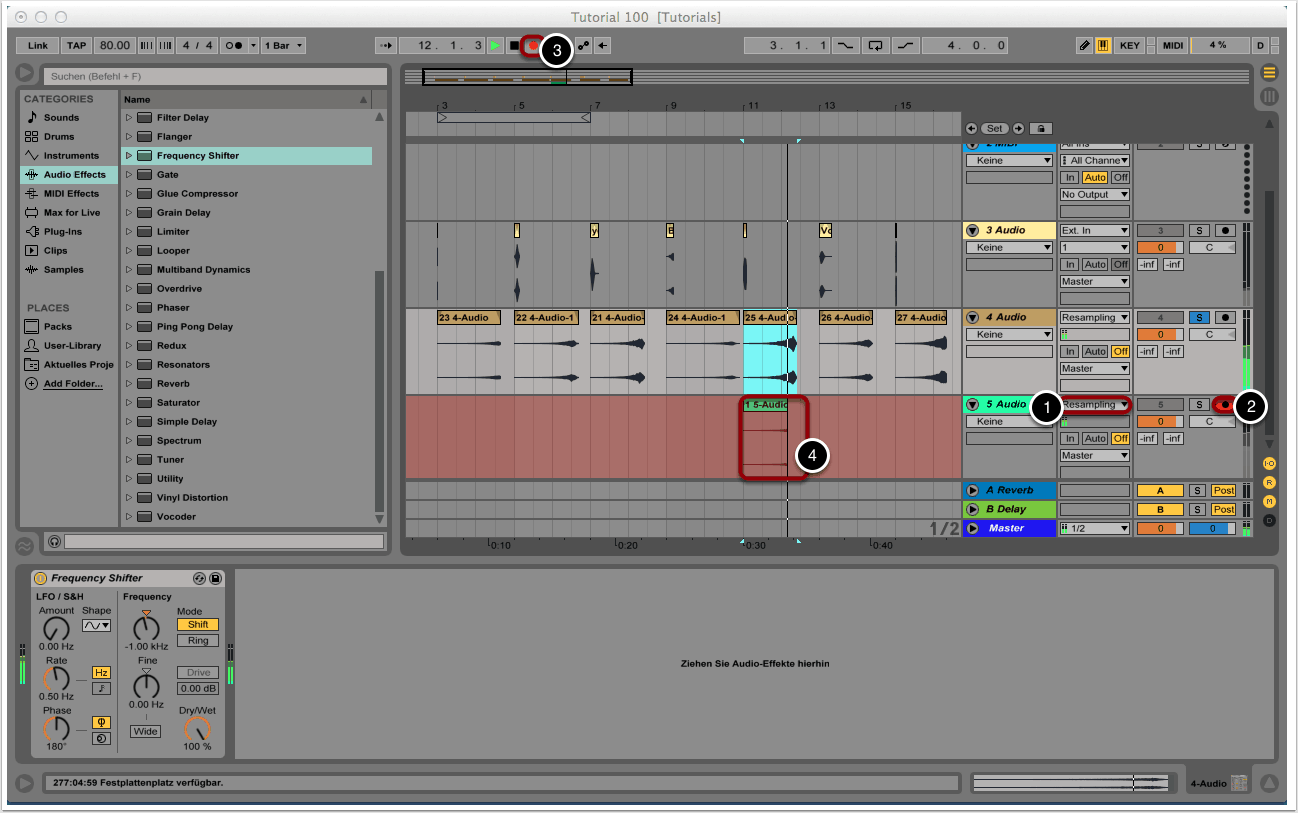Expand the Flanger folder in browser
The width and height of the screenshot is (1298, 813).
point(128,137)
